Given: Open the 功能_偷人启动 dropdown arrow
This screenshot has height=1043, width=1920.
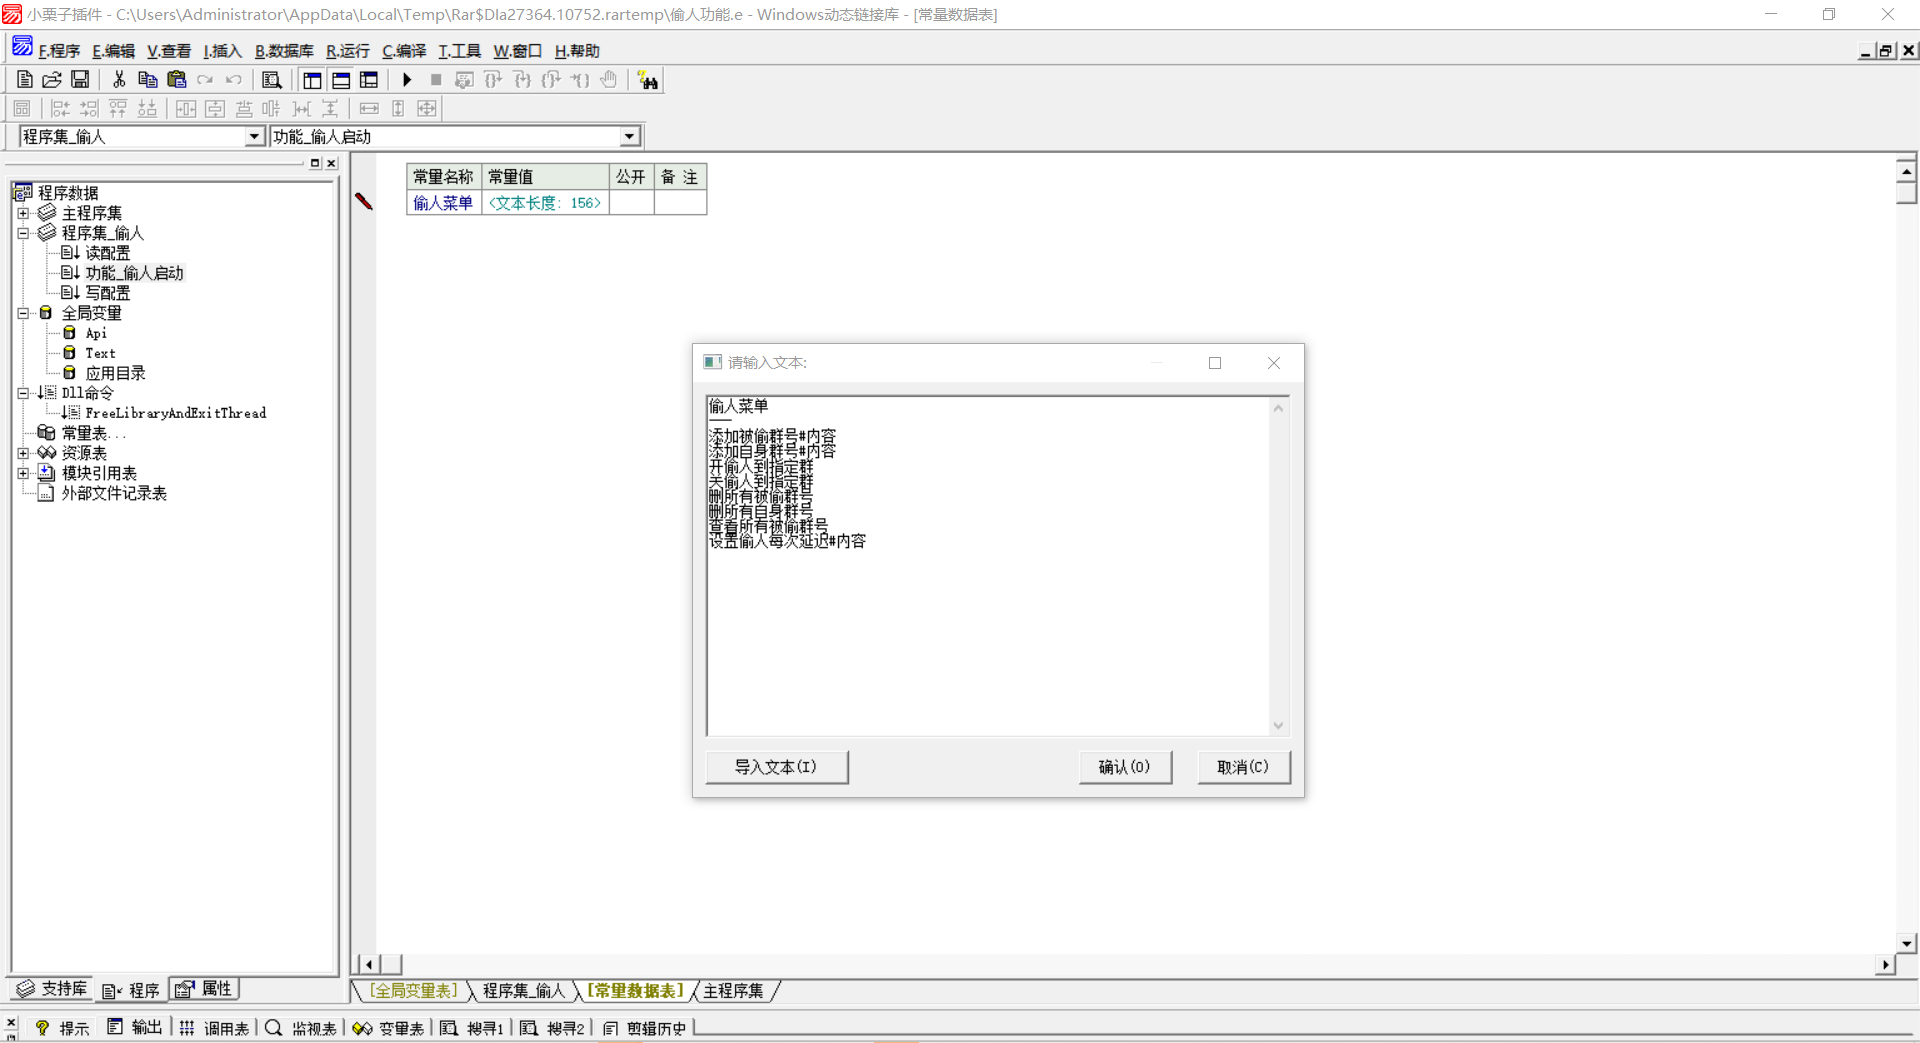Looking at the screenshot, I should [629, 137].
